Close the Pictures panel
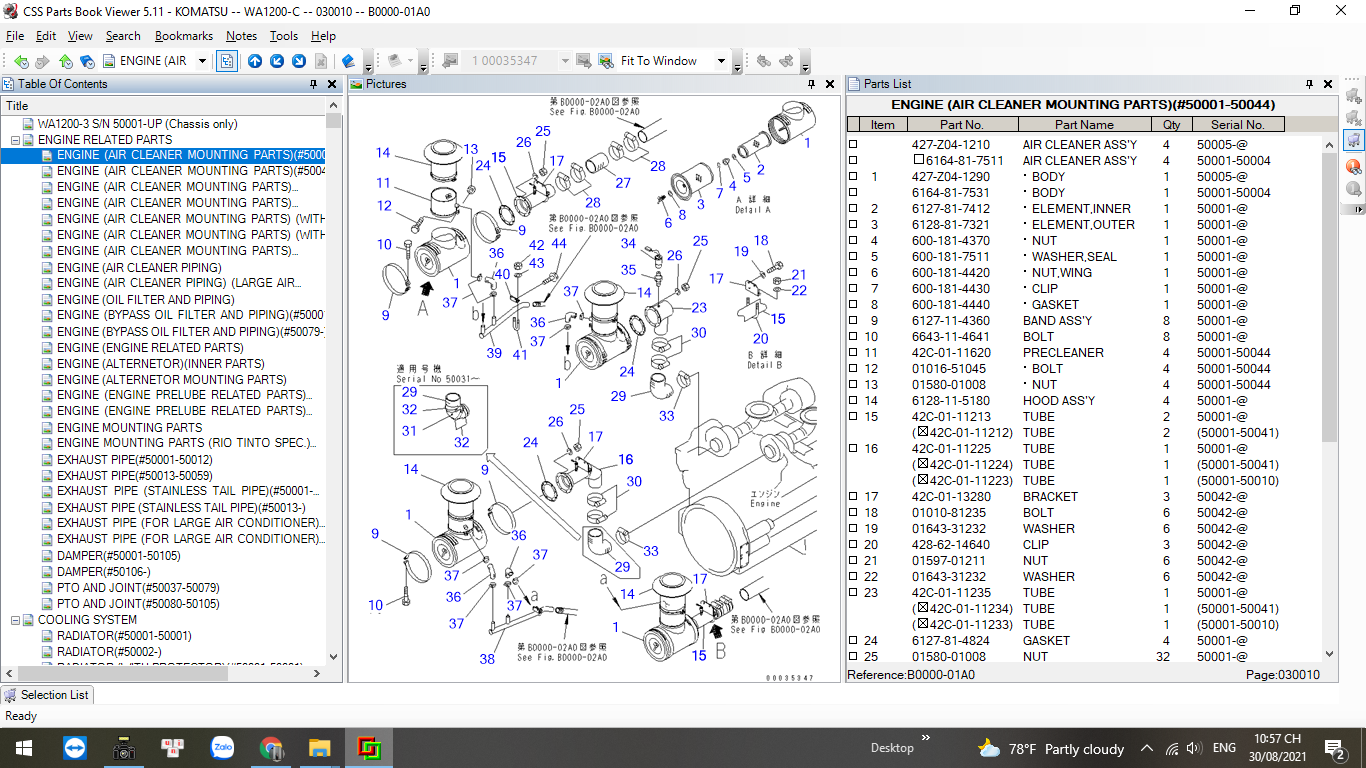Viewport: 1366px width, 768px height. pos(829,84)
